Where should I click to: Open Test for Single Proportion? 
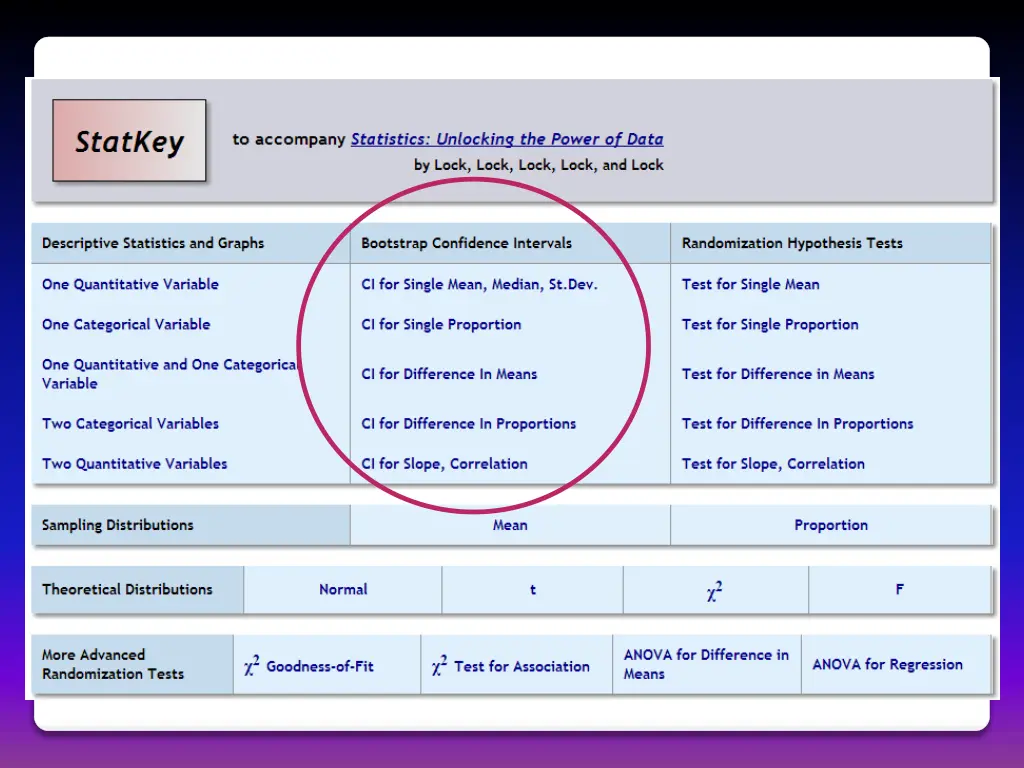pyautogui.click(x=770, y=325)
